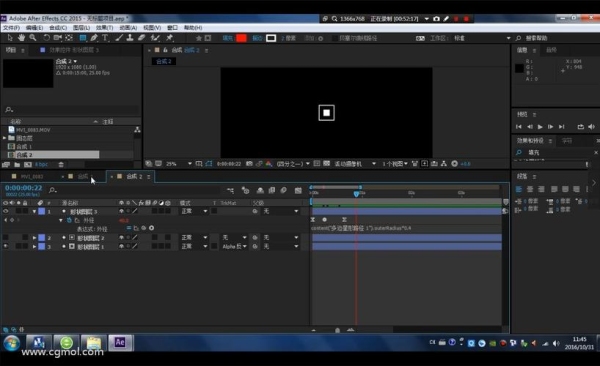Viewport: 600px width, 366px height.
Task: Select the Hand tool
Action: 21,38
